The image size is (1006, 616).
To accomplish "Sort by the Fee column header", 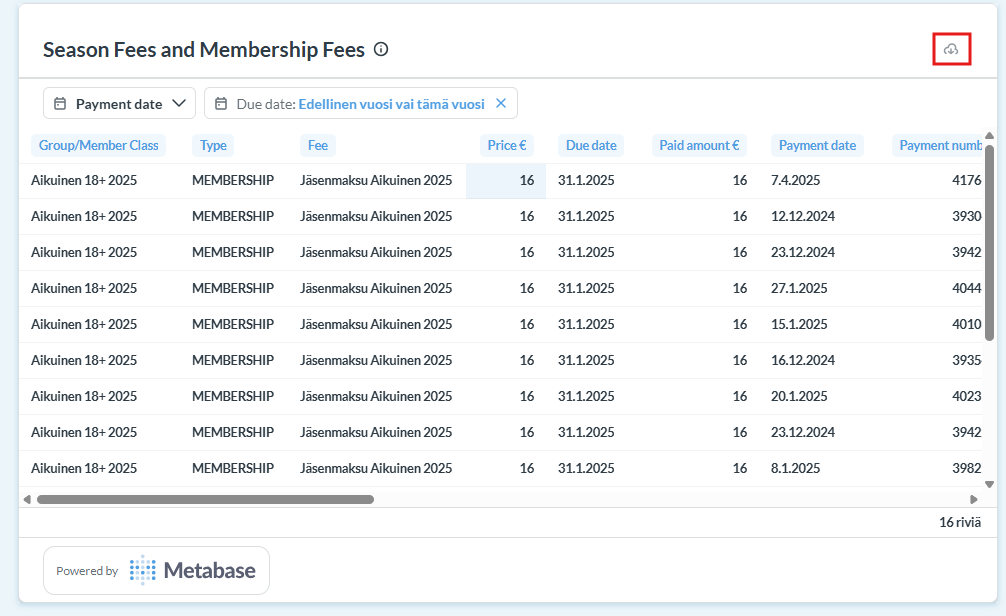I will 318,146.
